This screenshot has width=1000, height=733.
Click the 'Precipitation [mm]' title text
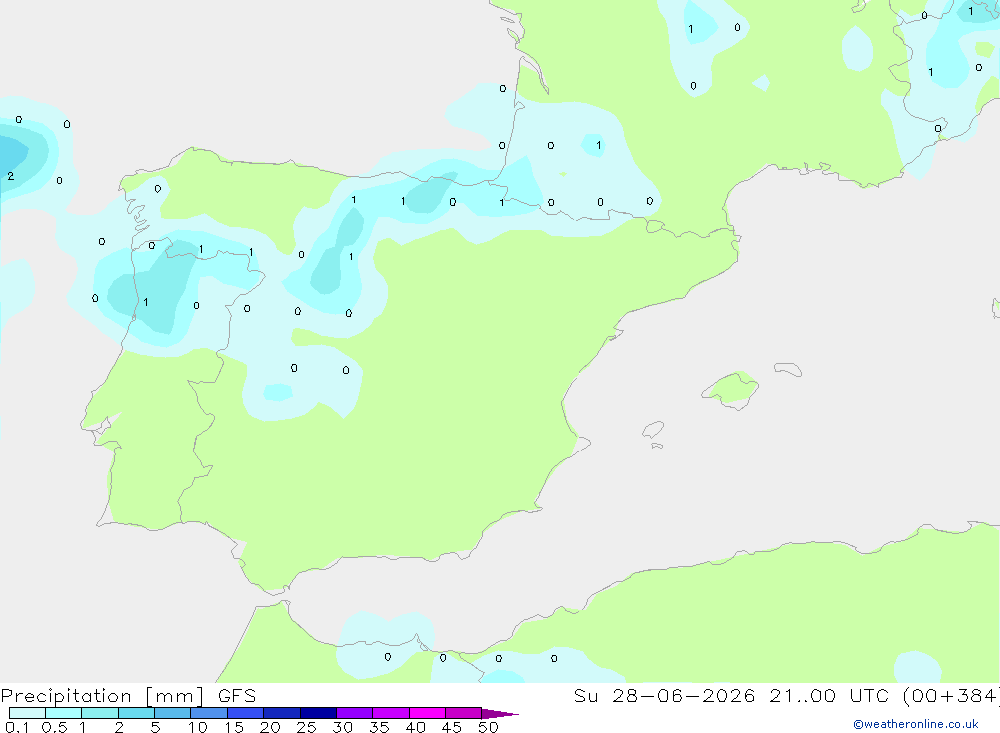[102, 696]
